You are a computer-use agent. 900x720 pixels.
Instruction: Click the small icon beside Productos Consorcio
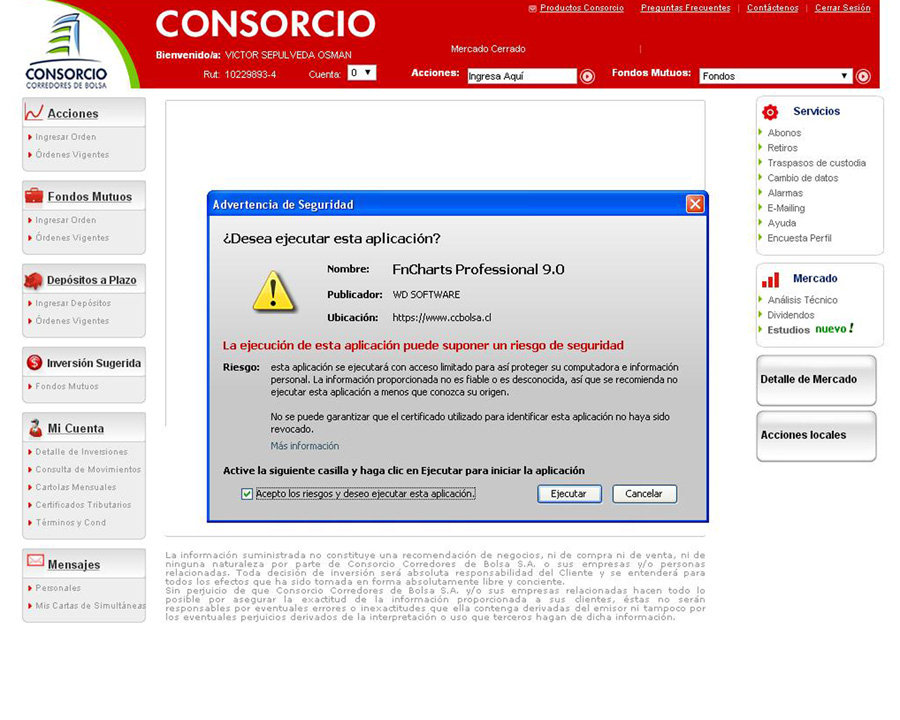[x=533, y=8]
